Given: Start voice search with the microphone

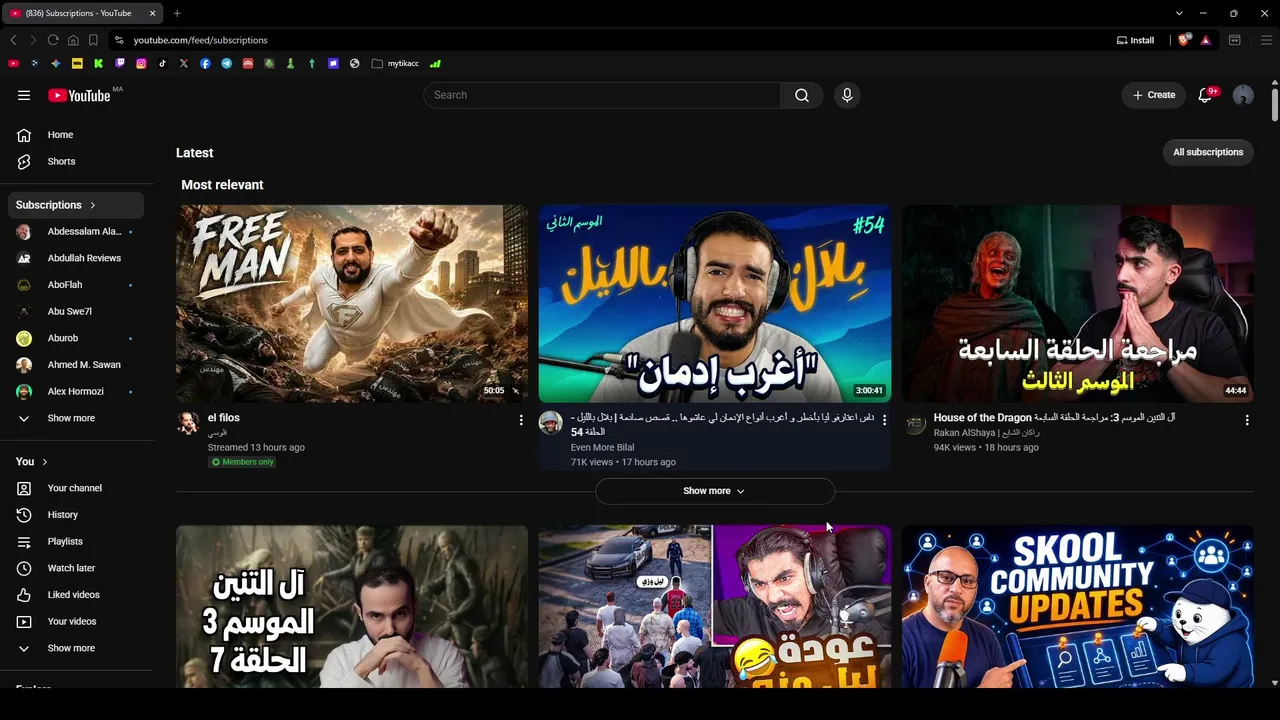Looking at the screenshot, I should (847, 95).
